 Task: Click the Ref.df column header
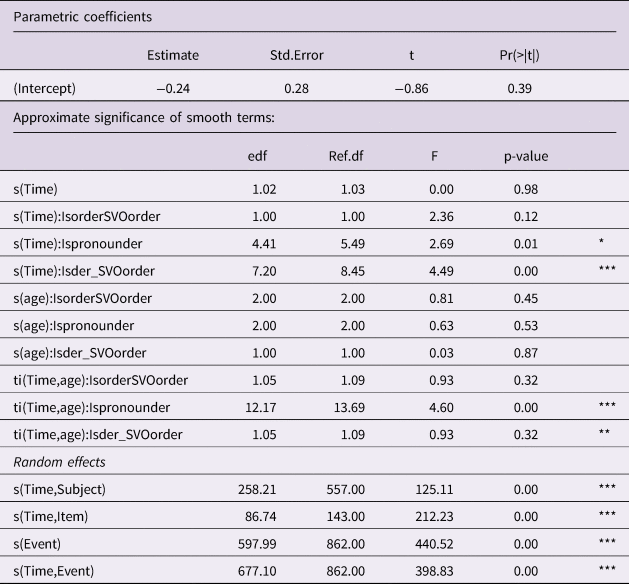pos(345,156)
